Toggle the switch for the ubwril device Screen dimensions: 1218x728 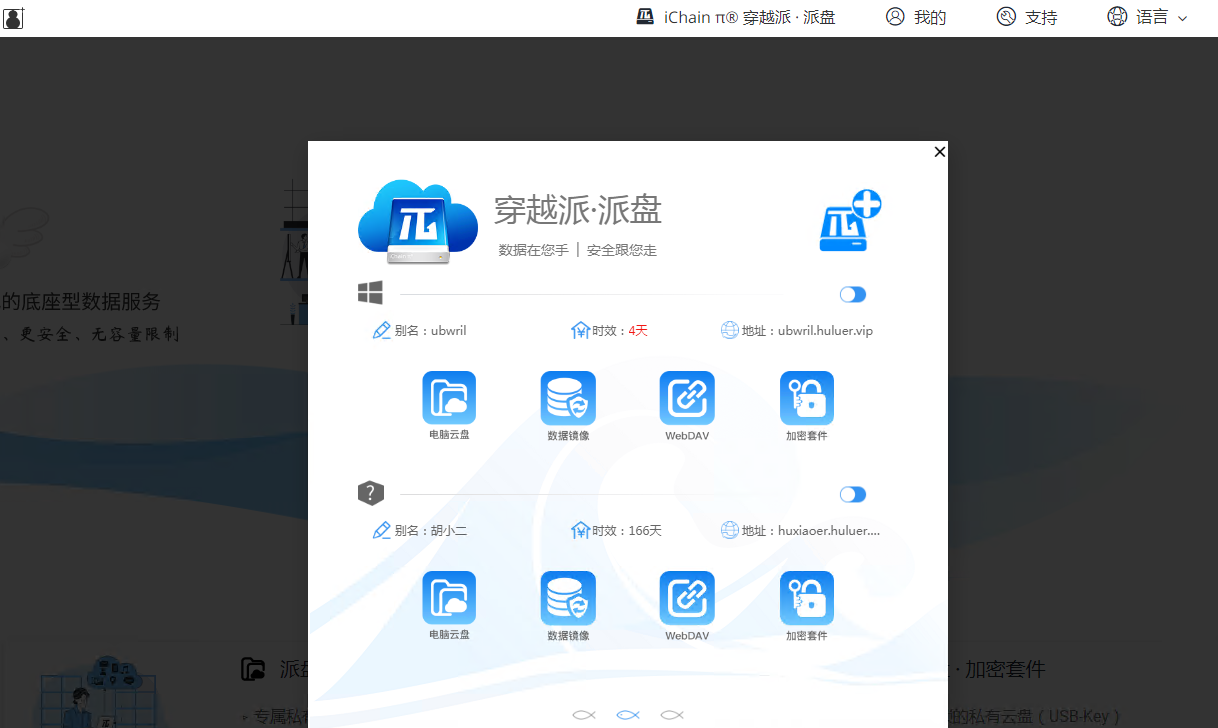[x=853, y=294]
